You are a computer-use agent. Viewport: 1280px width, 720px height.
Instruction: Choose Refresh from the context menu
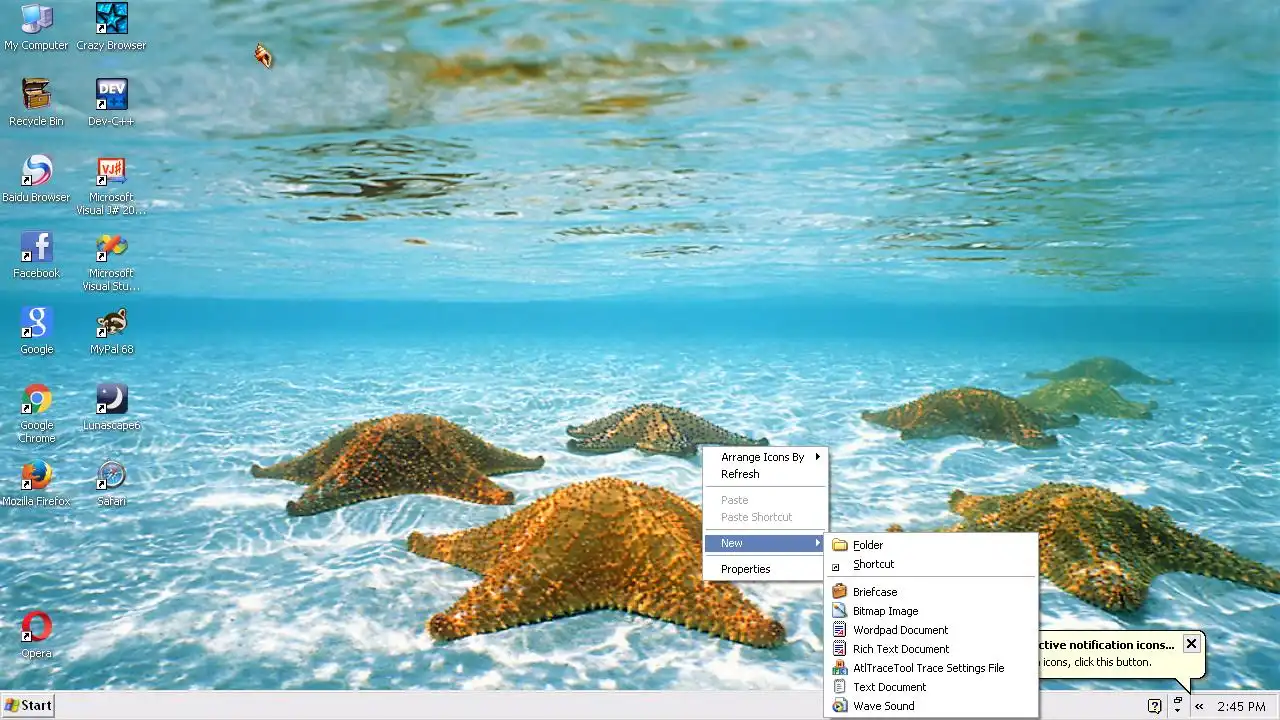[x=765, y=474]
